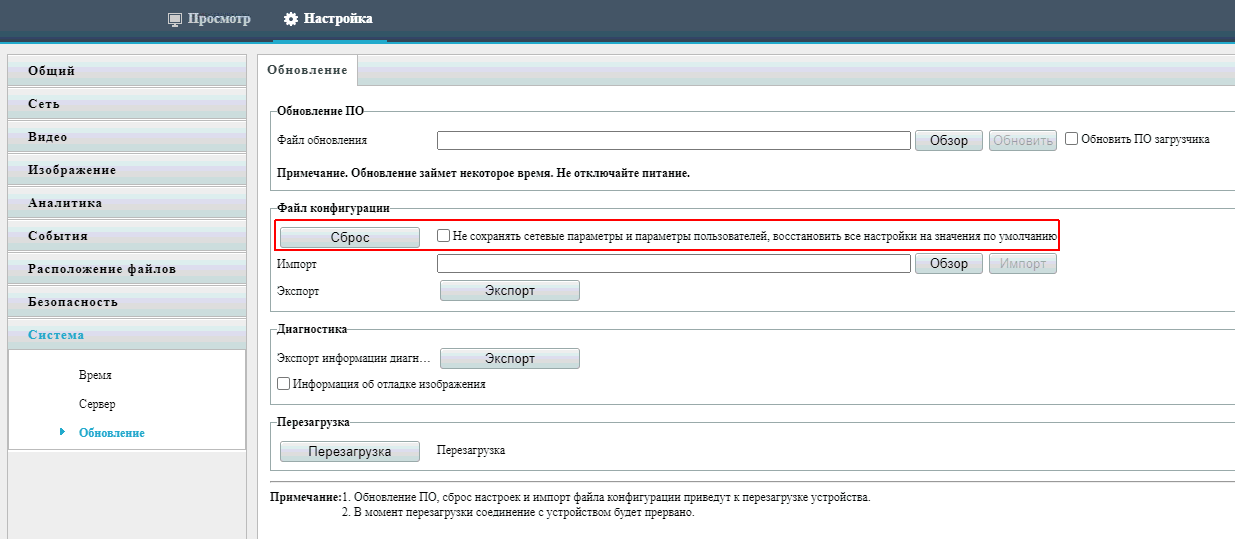Click Обзор next to Файл обновления
Viewport: 1235px width, 539px height.
click(949, 141)
